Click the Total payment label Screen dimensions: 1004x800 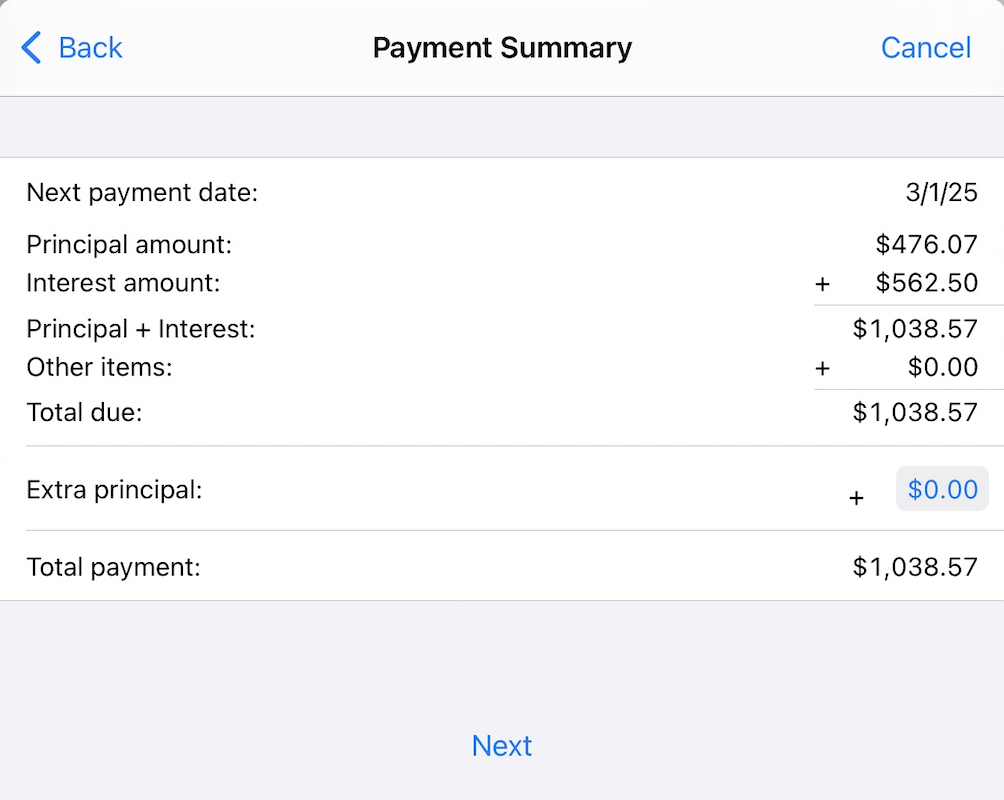[x=113, y=568]
